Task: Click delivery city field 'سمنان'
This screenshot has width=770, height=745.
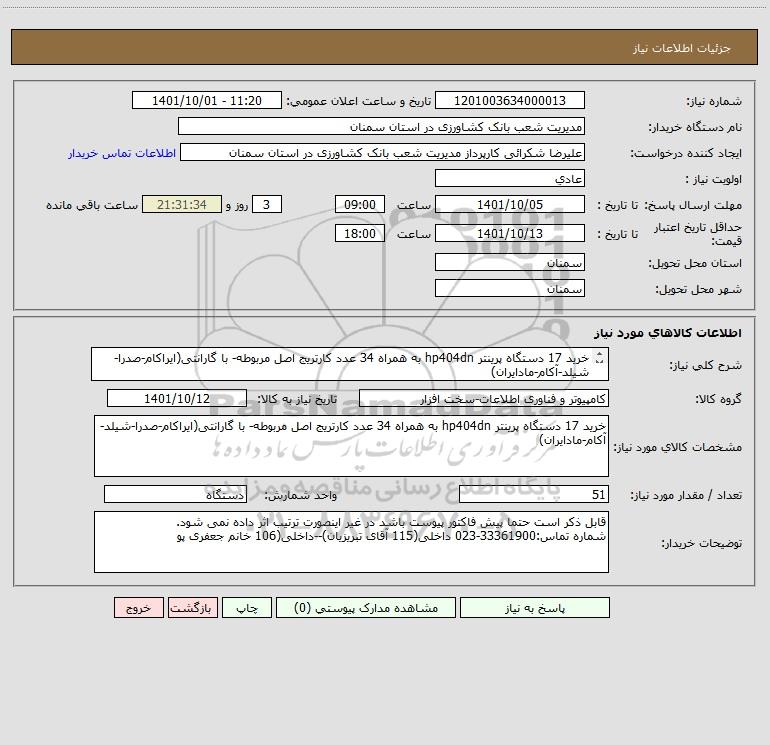Action: coord(510,288)
